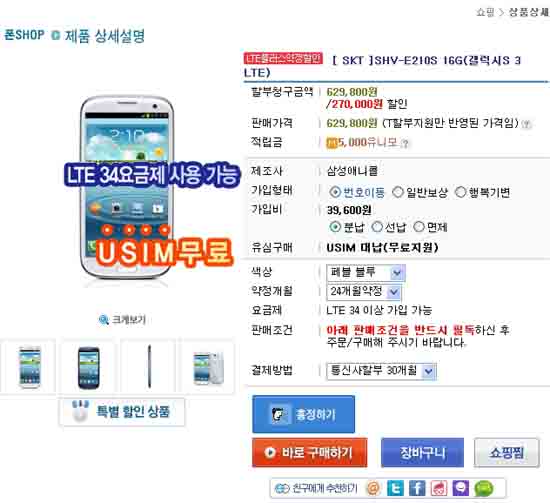Click the 바로 구매하기 buy now button
Image resolution: width=550 pixels, height=503 pixels.
[310, 452]
